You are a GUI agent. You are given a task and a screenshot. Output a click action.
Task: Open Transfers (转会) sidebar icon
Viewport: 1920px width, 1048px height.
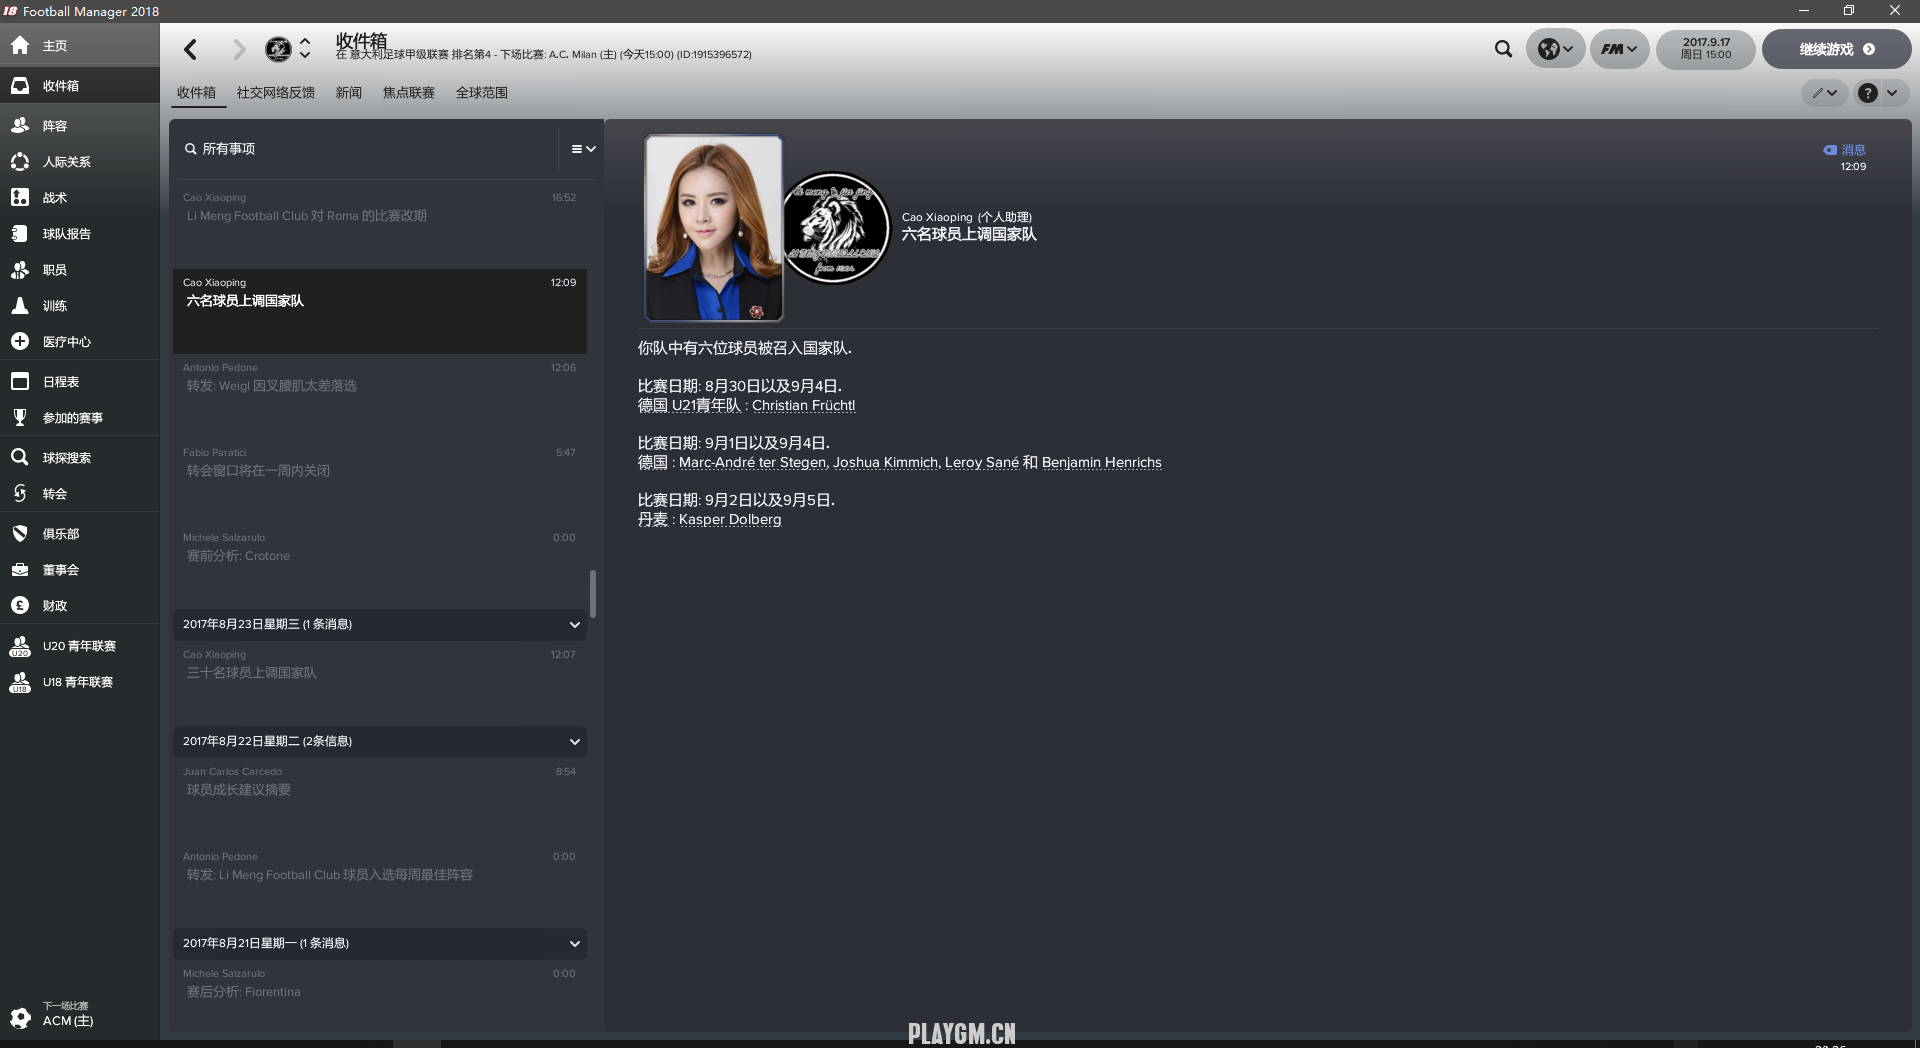coord(20,494)
